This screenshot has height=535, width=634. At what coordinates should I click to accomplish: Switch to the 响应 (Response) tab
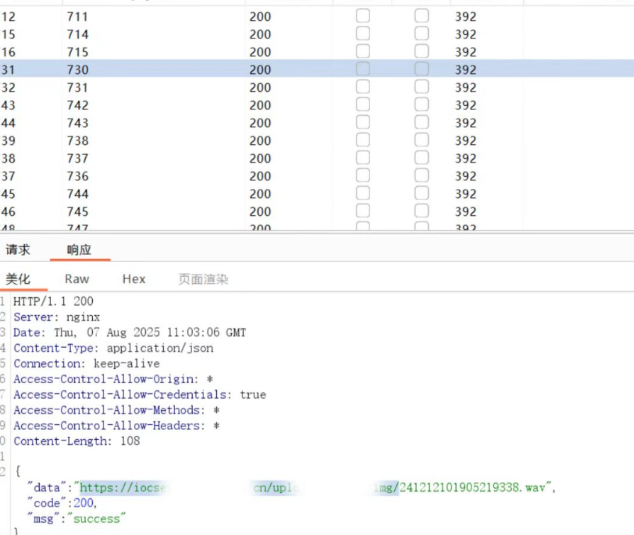pos(79,250)
